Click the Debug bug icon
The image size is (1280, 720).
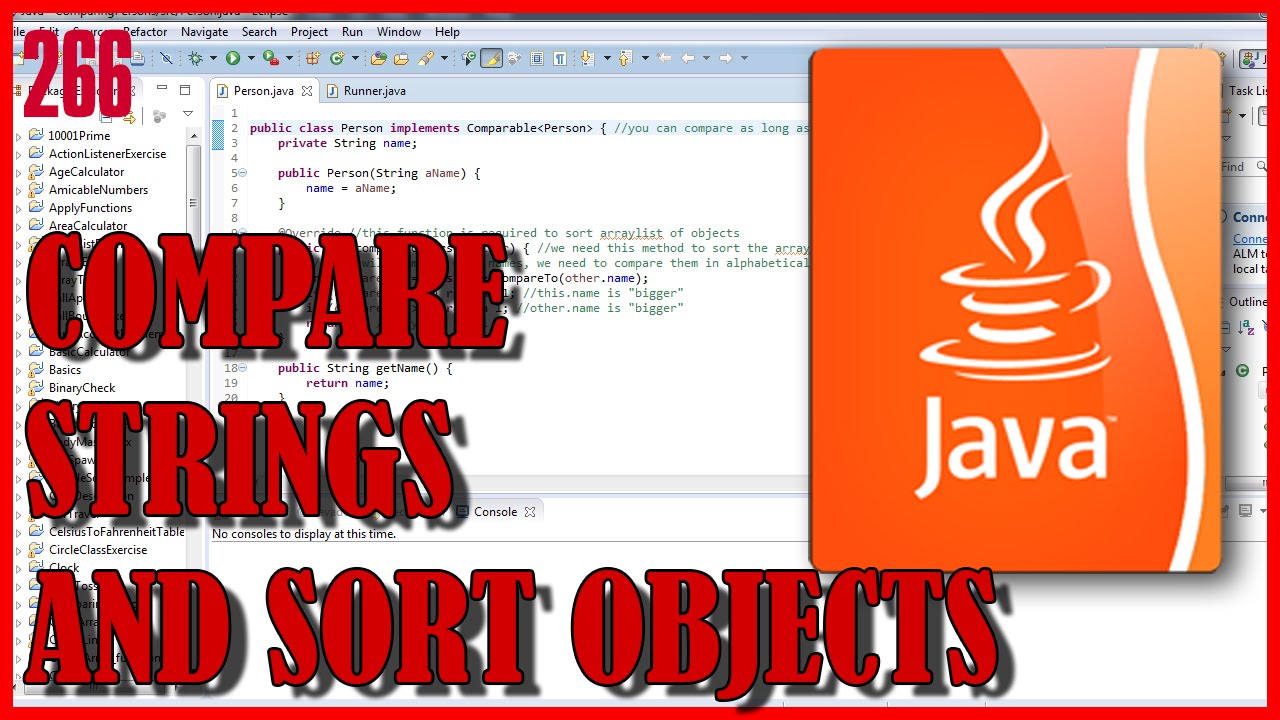pyautogui.click(x=195, y=58)
